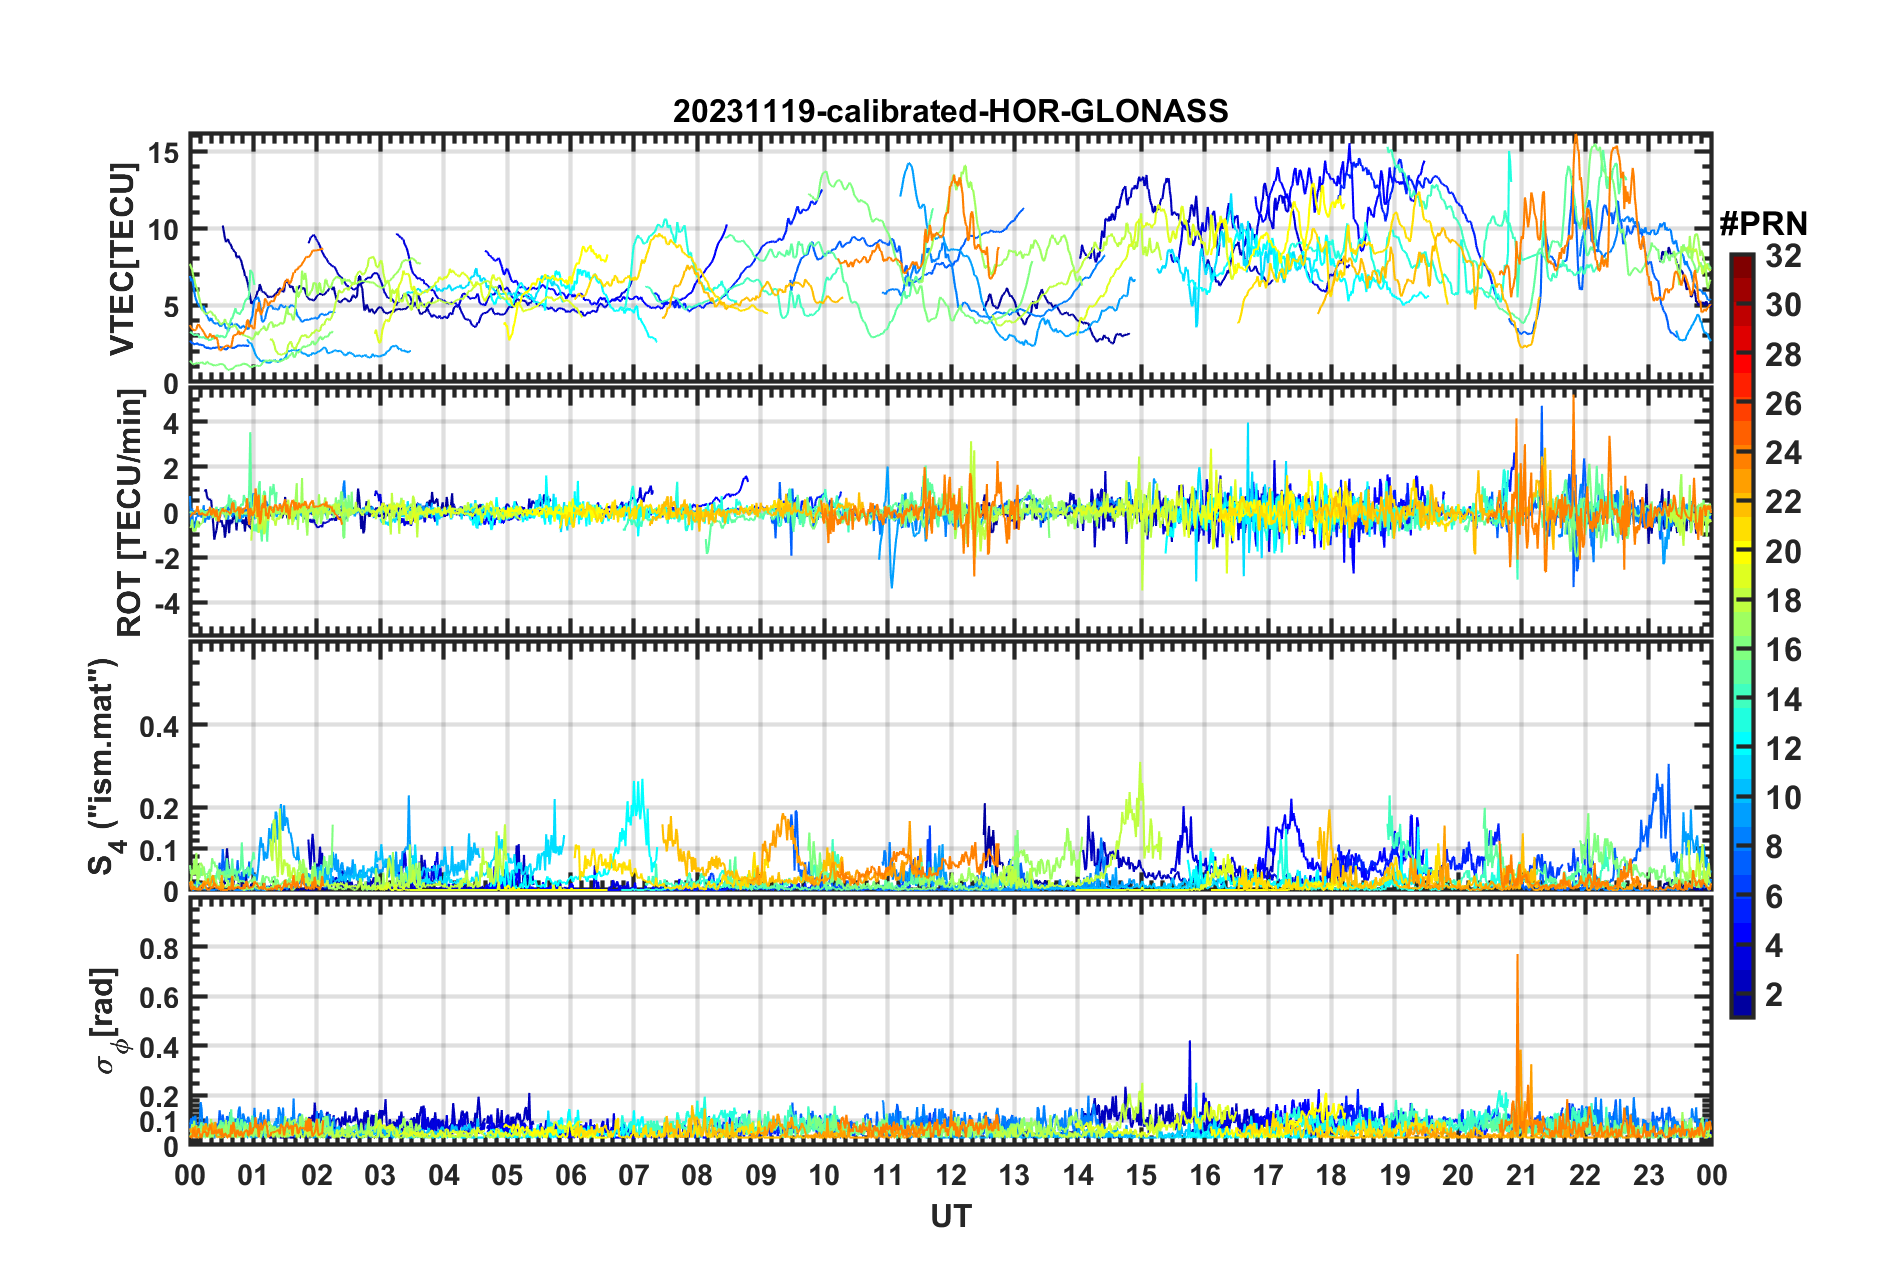Image resolution: width=1902 pixels, height=1272 pixels.
Task: Click colorbar tick label 10
Action: coord(1783,797)
